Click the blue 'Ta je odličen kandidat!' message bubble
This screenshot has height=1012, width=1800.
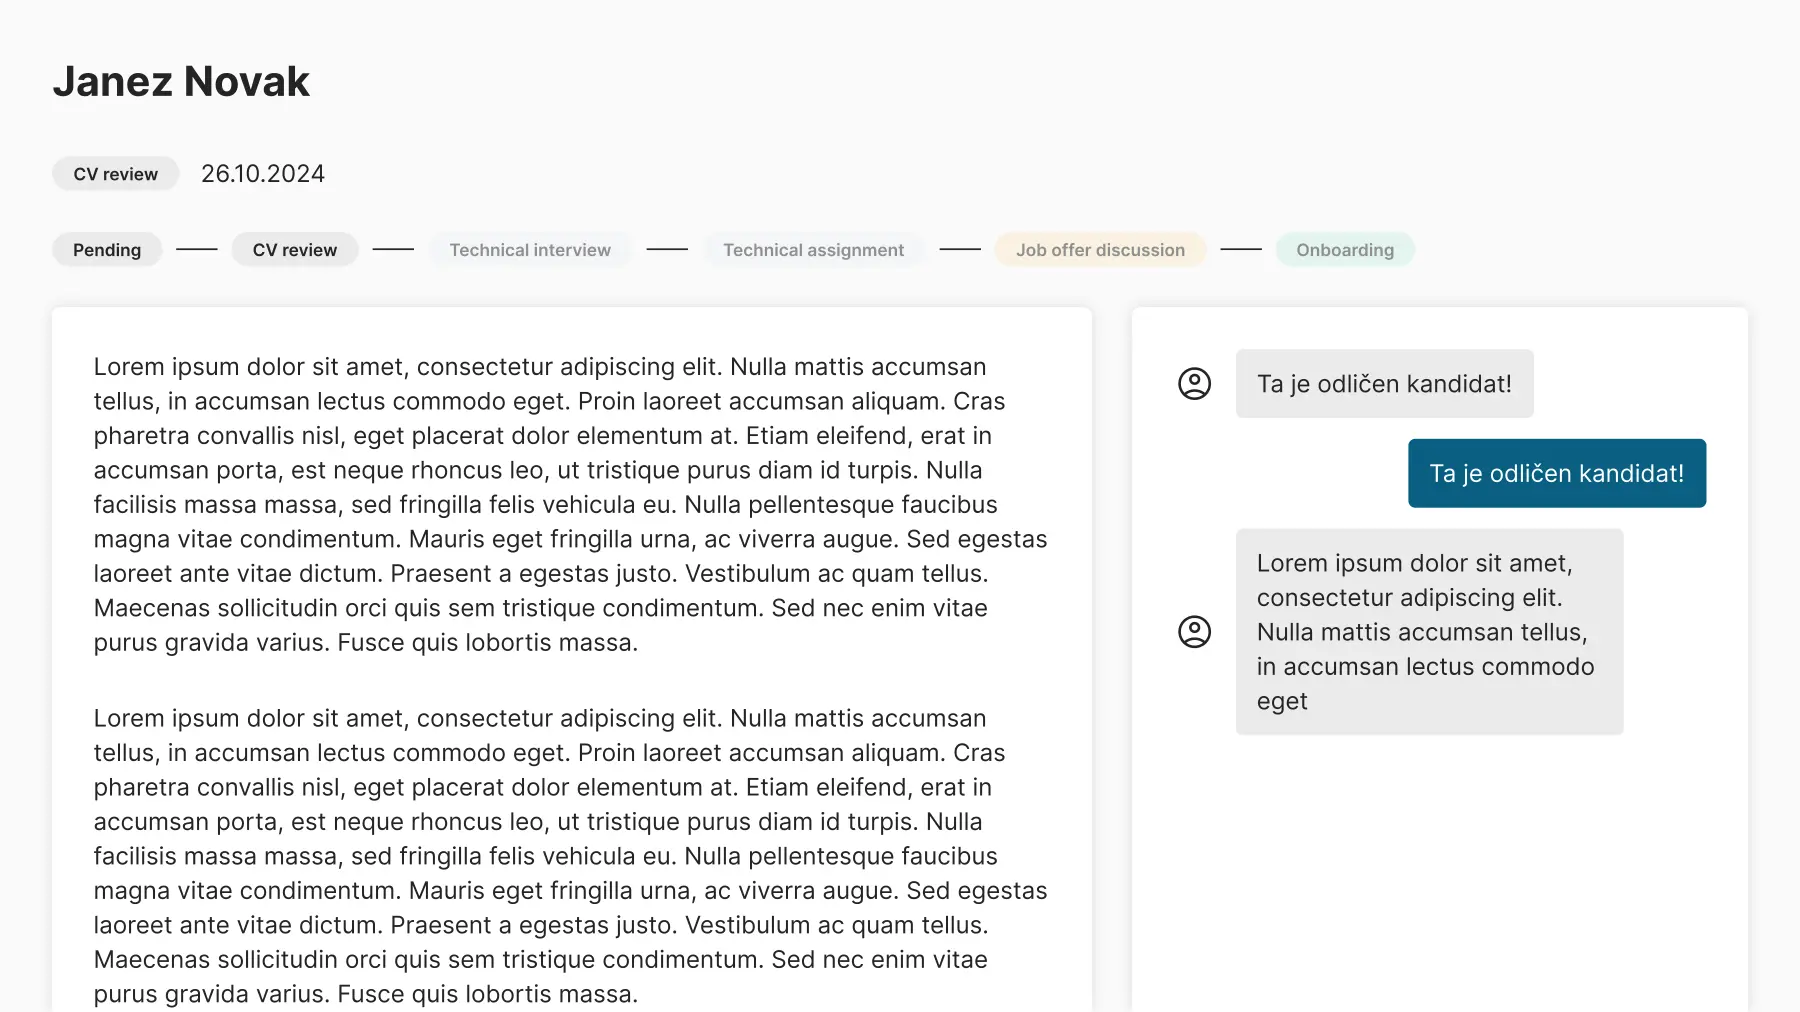pyautogui.click(x=1557, y=473)
